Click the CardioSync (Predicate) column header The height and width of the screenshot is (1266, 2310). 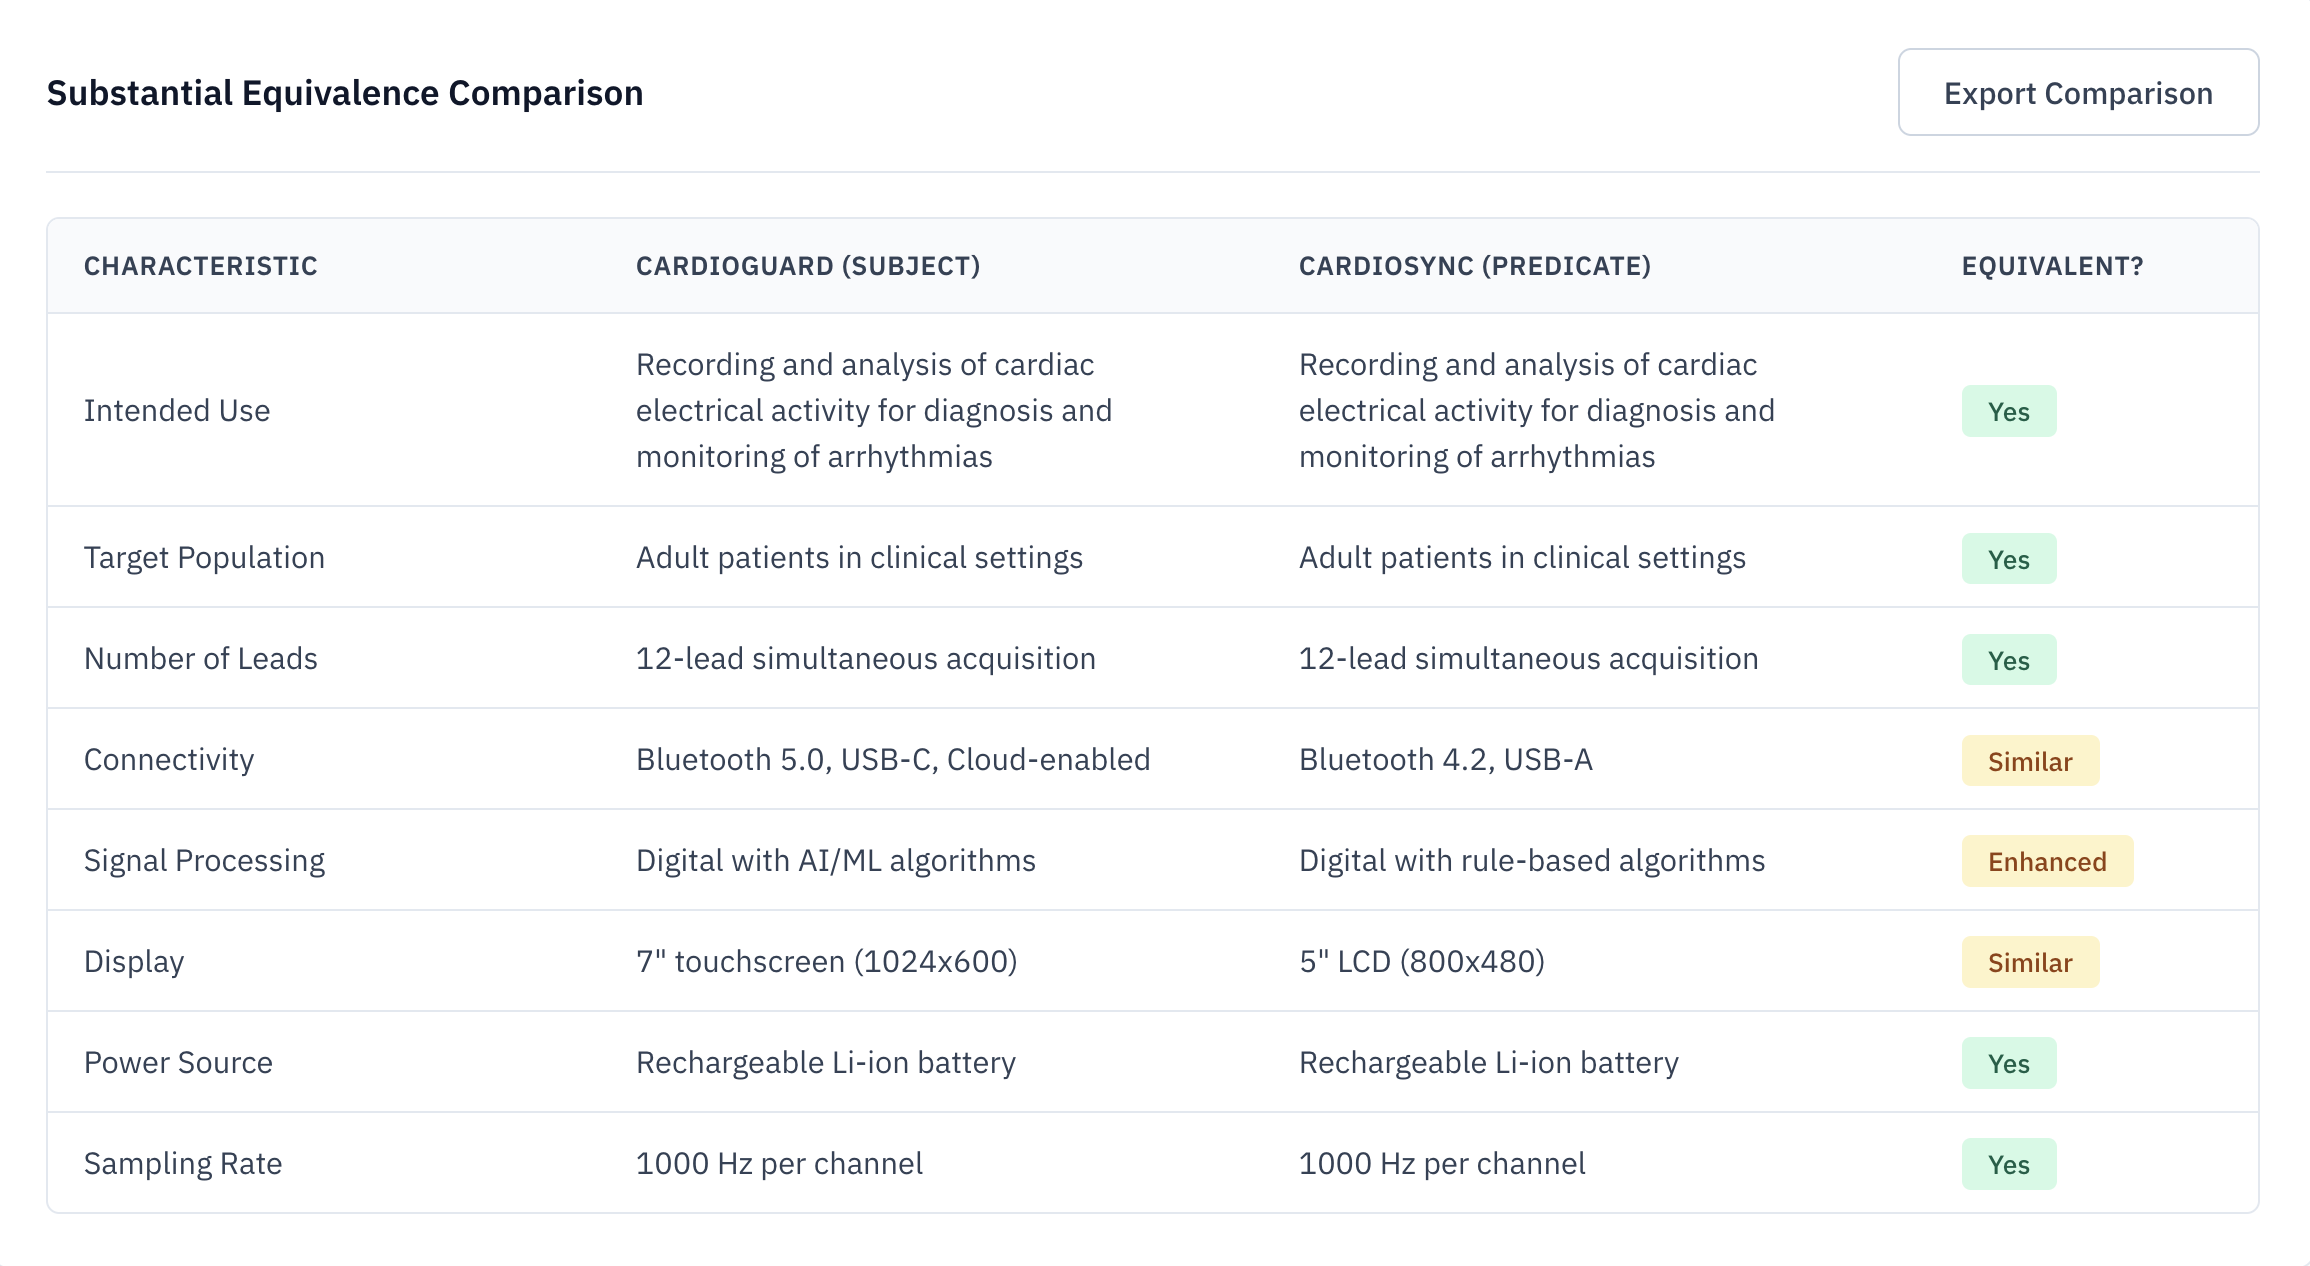click(x=1474, y=266)
